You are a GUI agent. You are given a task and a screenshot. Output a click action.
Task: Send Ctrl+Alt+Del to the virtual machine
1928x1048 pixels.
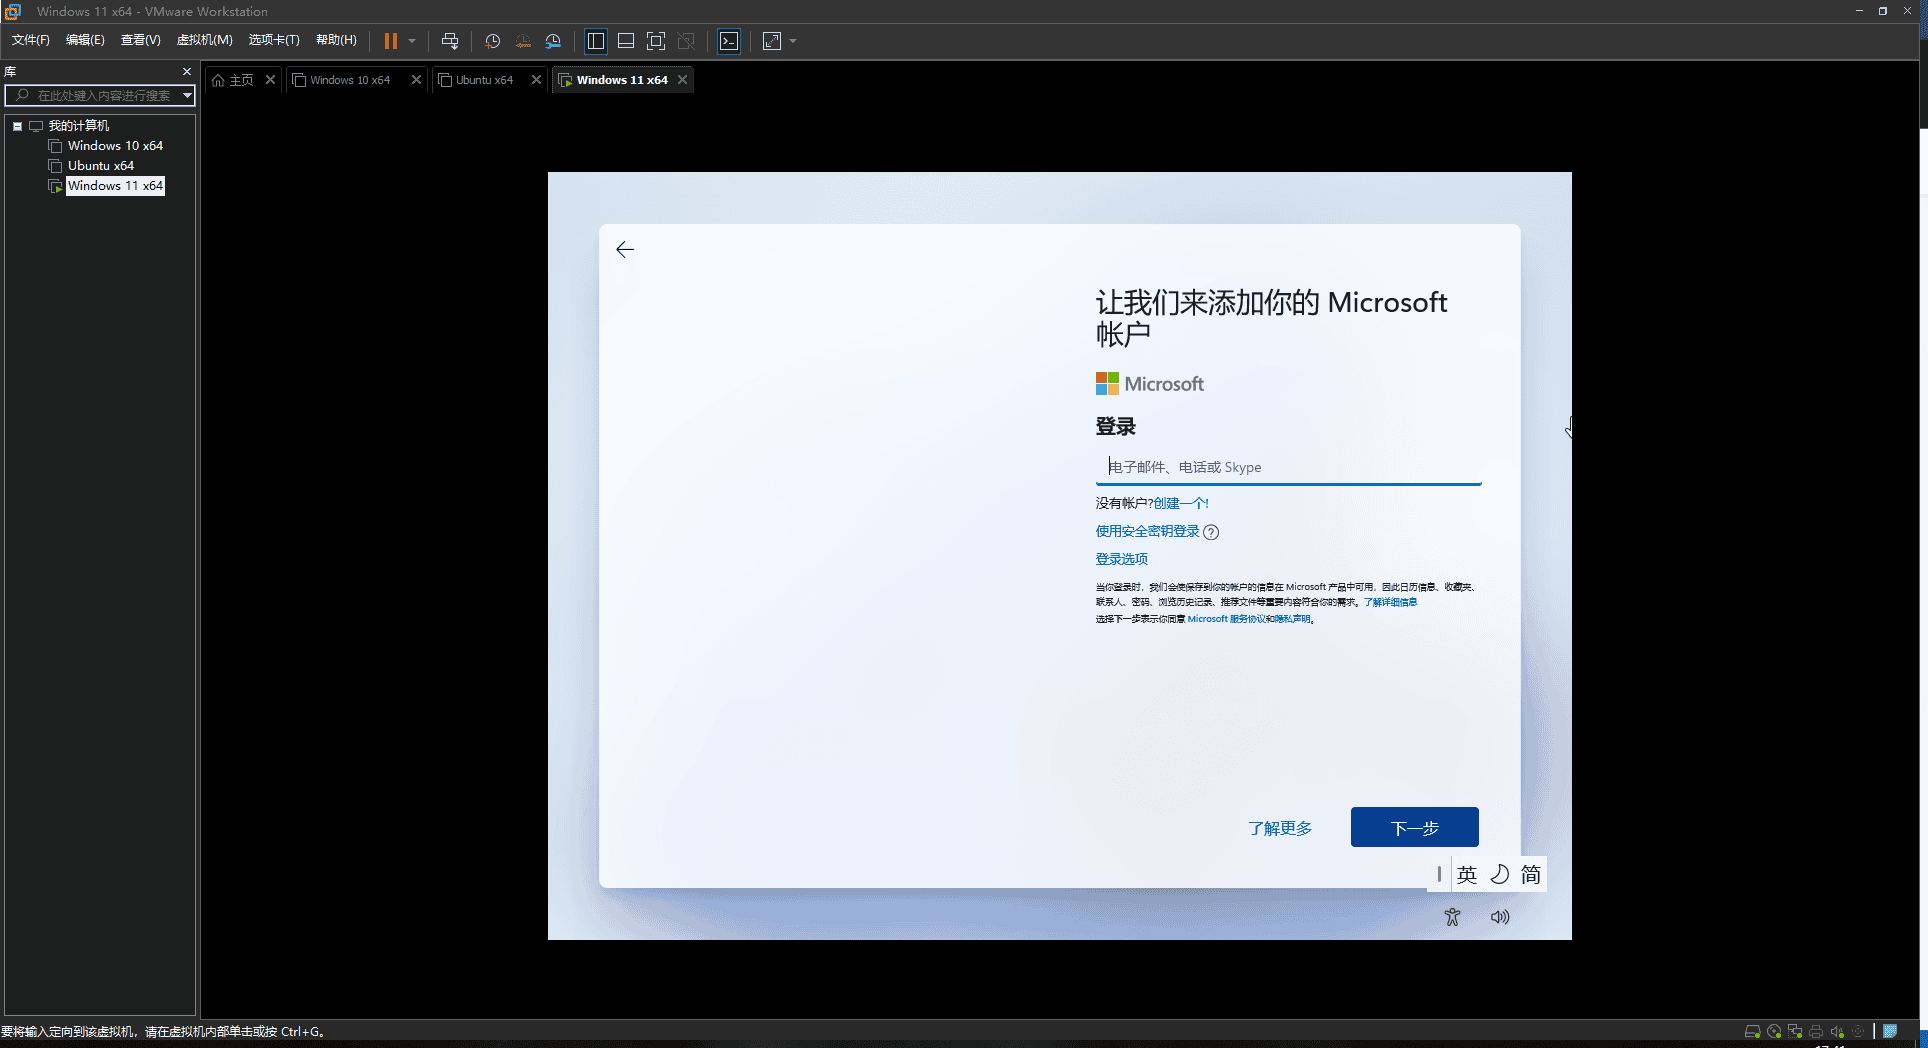[450, 41]
